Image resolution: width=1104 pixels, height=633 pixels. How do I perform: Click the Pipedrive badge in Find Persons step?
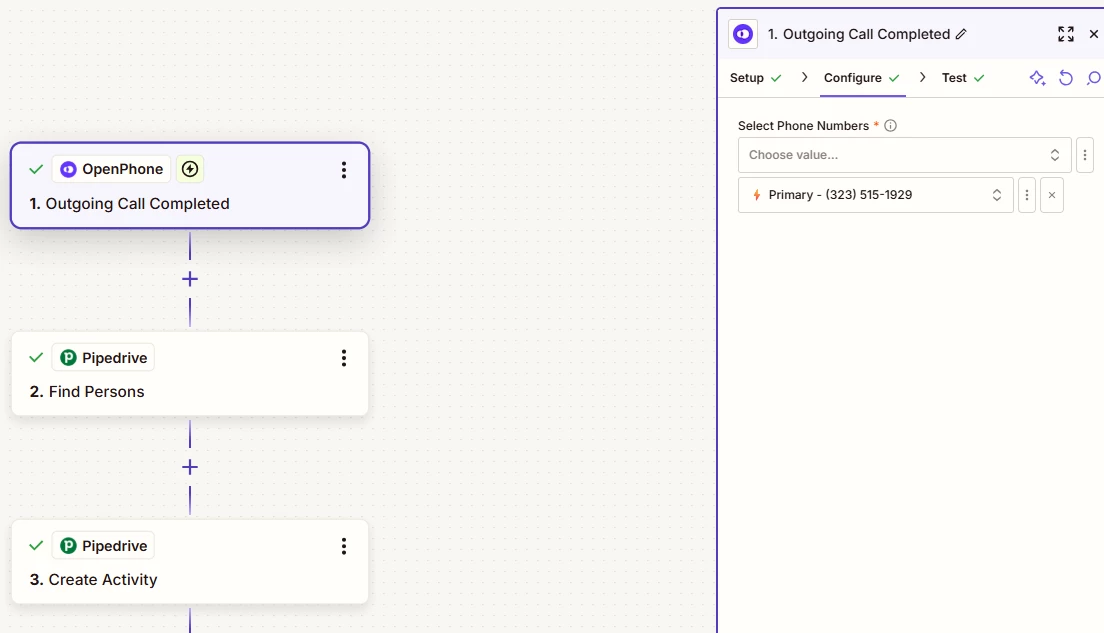pyautogui.click(x=104, y=358)
